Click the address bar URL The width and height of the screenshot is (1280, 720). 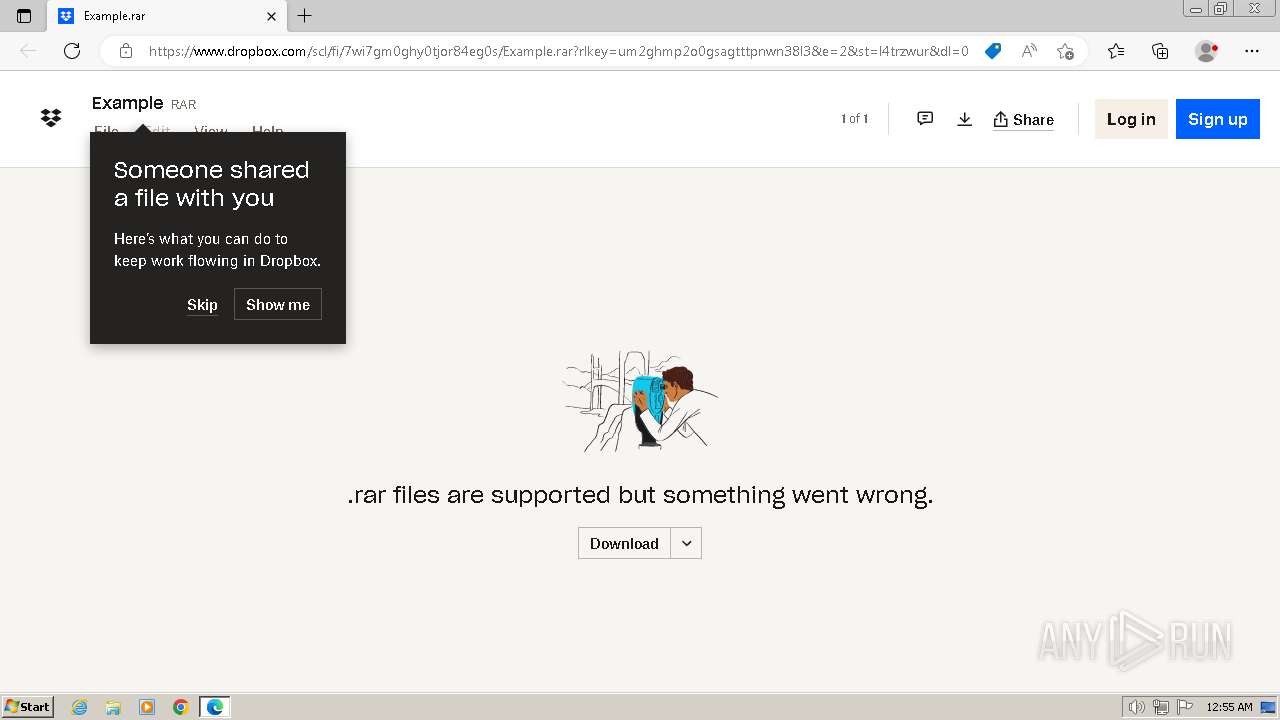[x=558, y=51]
